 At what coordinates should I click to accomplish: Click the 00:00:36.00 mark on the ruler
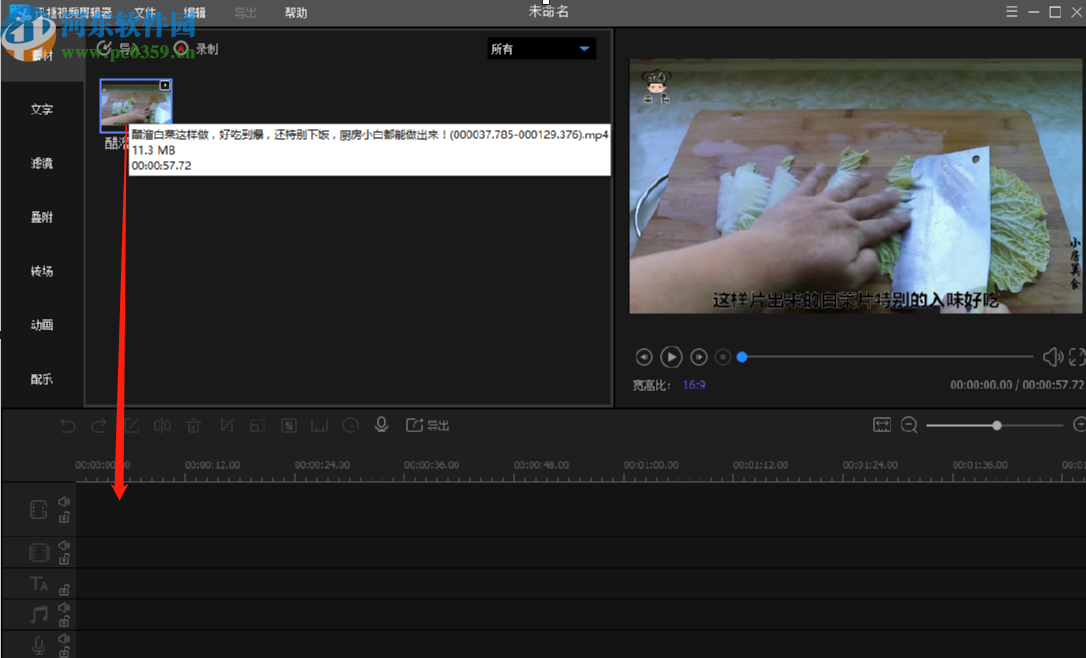431,465
